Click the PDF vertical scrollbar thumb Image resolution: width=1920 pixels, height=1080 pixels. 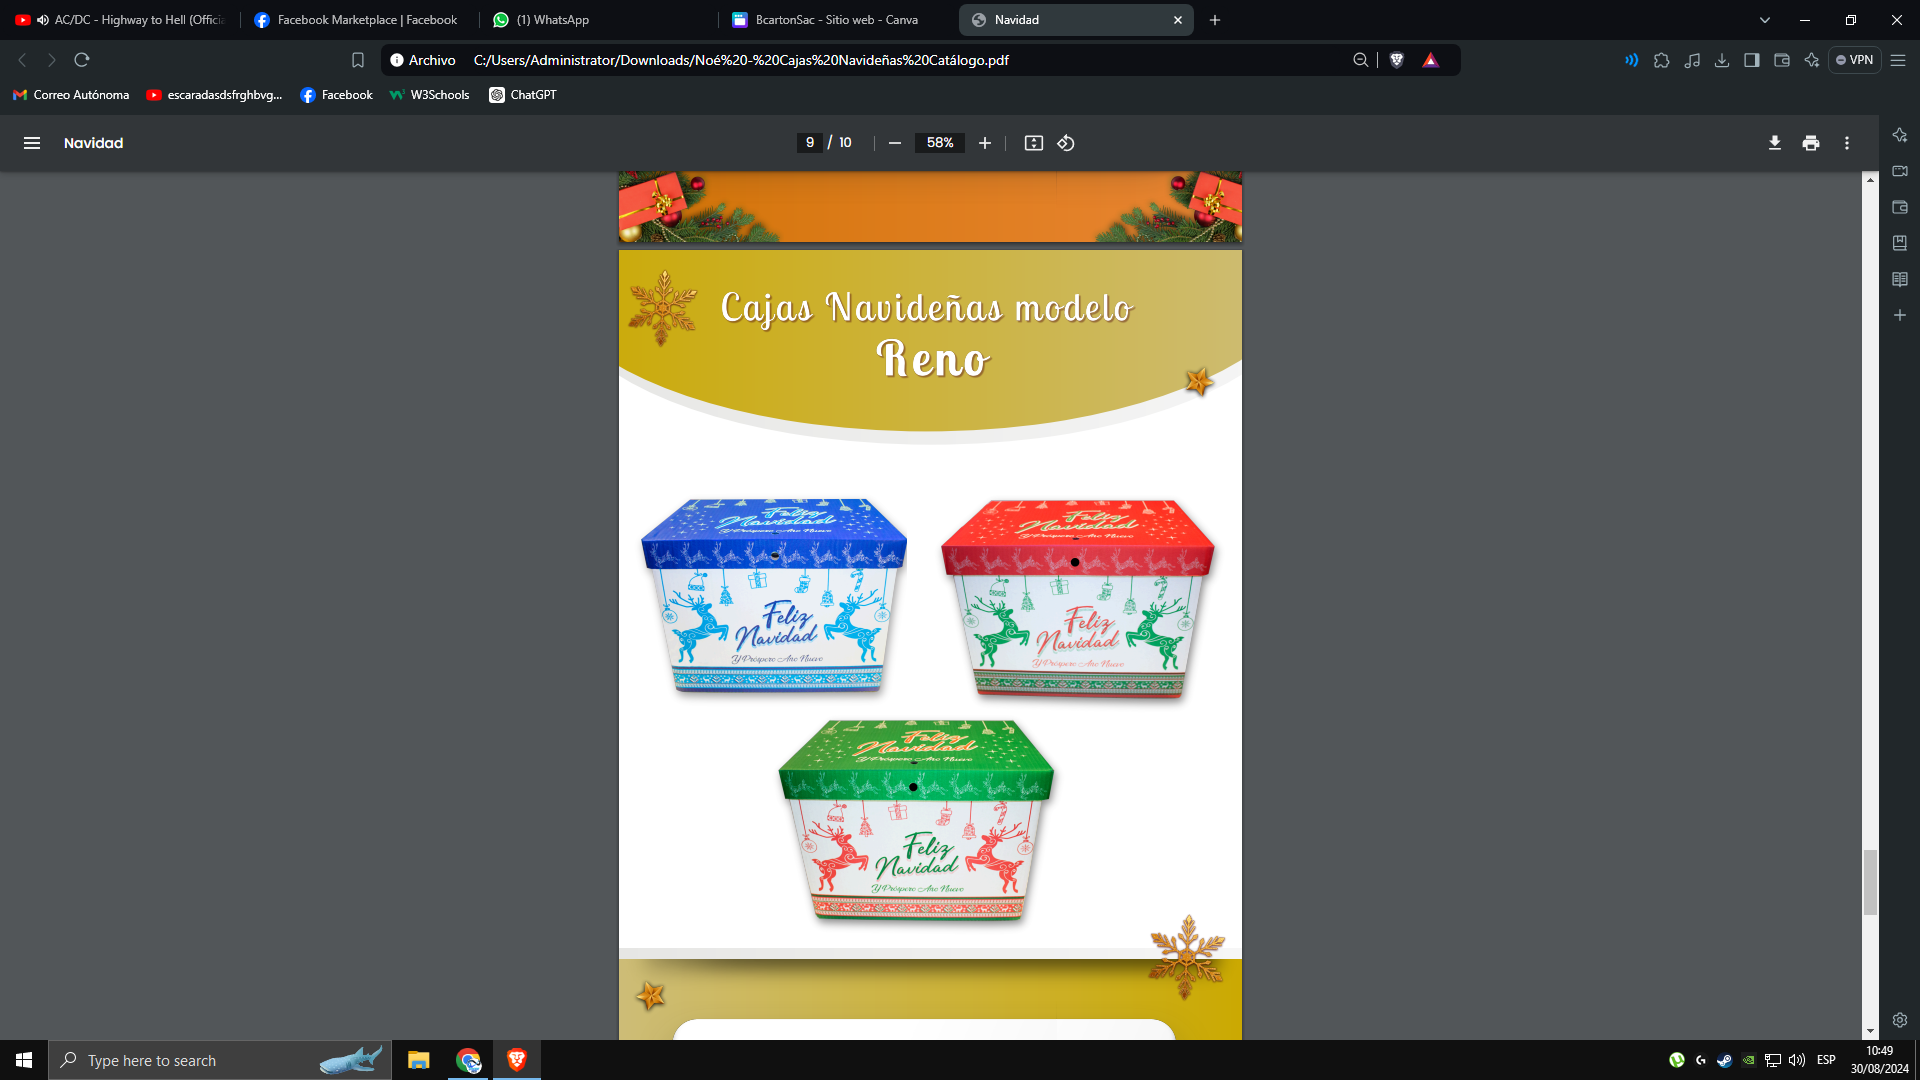pos(1870,882)
